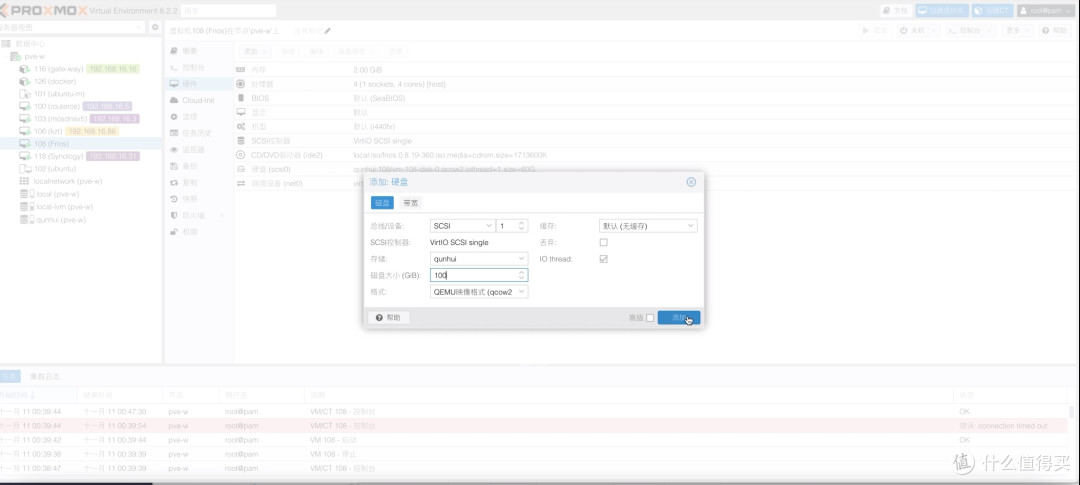Open the 更多 more dropdown
This screenshot has width=1080, height=485.
(x=1017, y=31)
